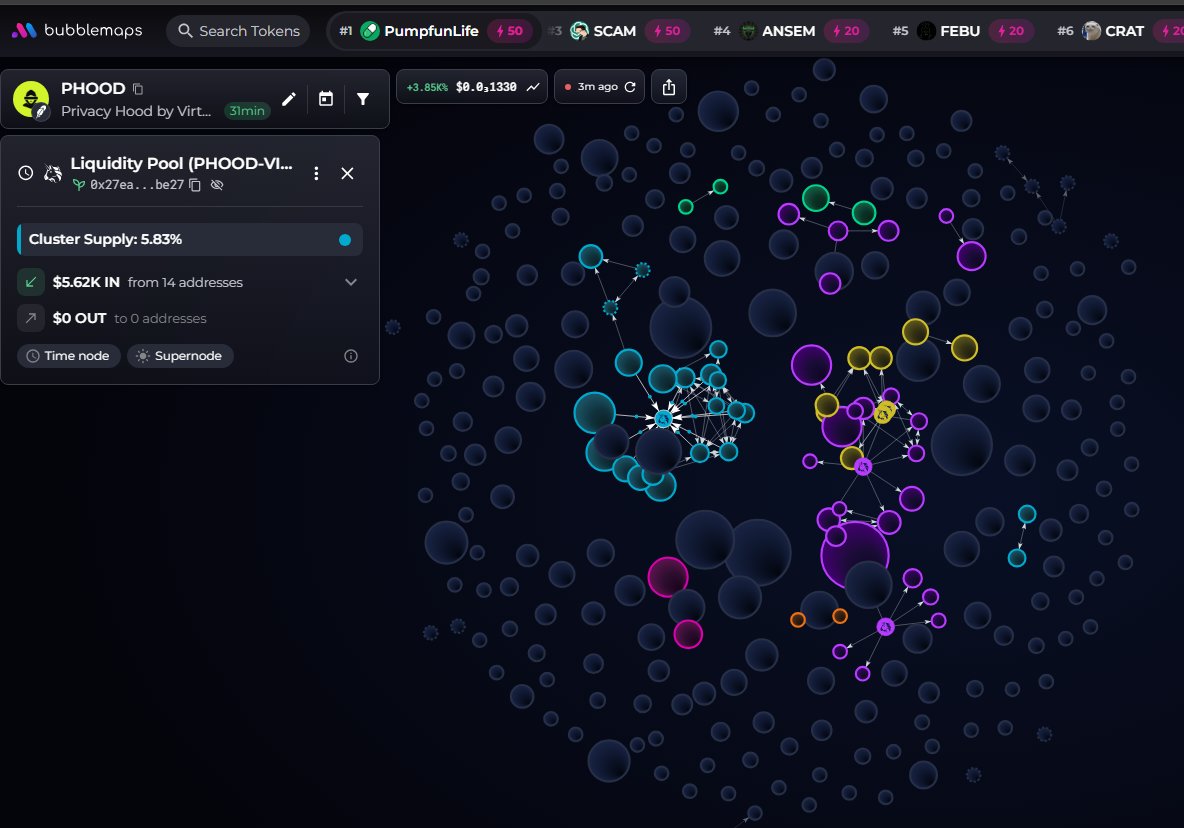The image size is (1184, 828).
Task: Click the pencil edit icon
Action: (x=288, y=99)
